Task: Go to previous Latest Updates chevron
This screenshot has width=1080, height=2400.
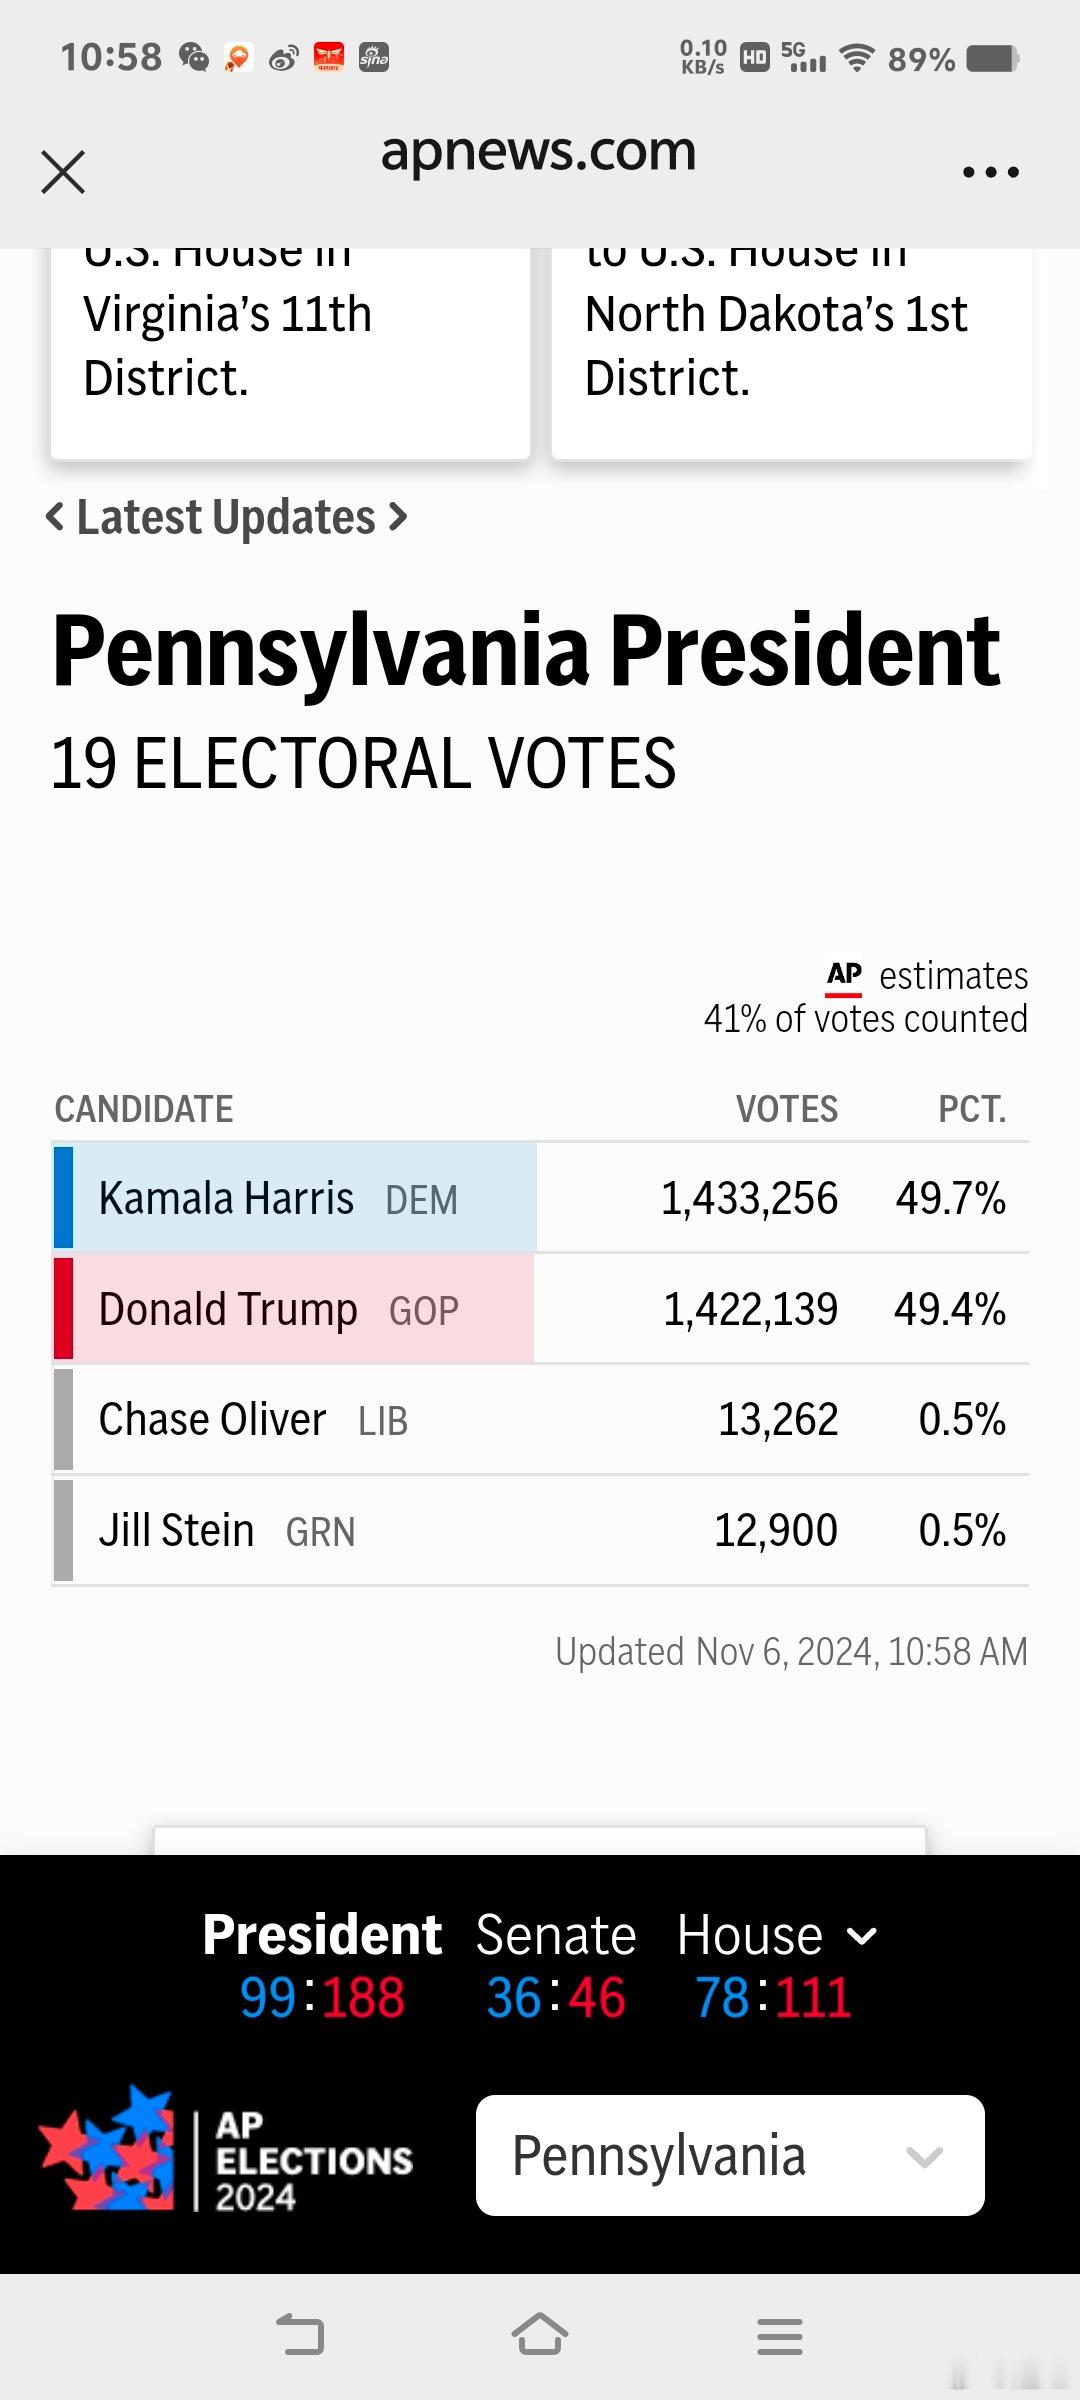Action: pos(56,517)
